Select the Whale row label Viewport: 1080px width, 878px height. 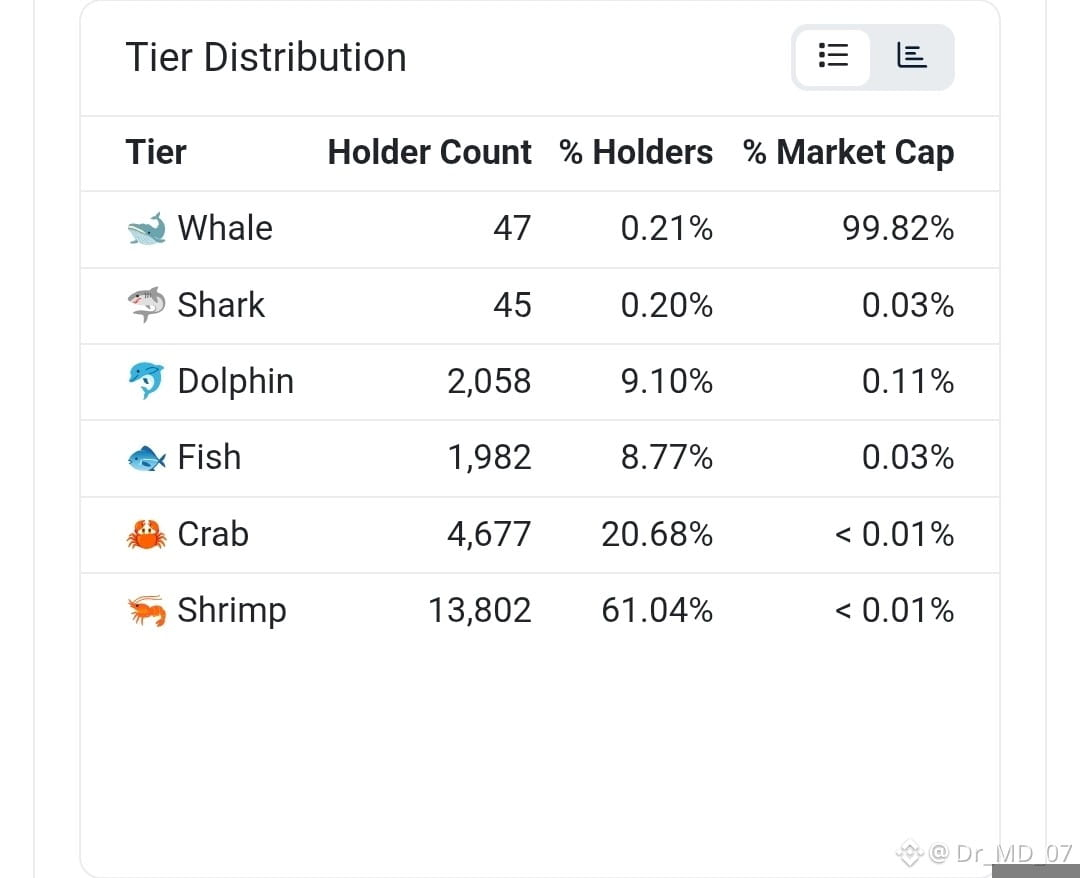225,228
